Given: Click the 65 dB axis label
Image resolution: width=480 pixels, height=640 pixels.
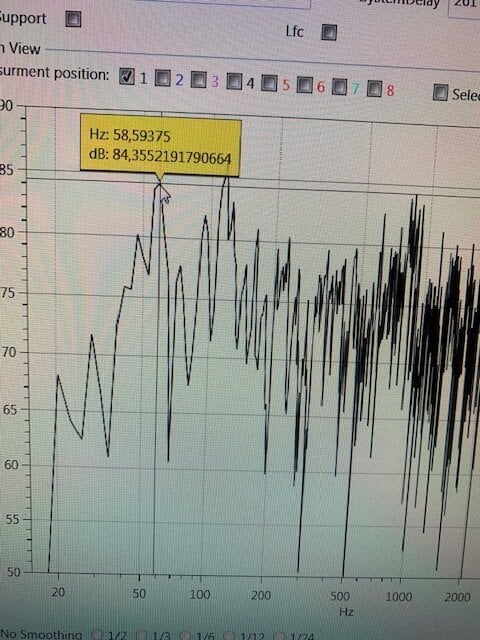Looking at the screenshot, I should pyautogui.click(x=9, y=409).
